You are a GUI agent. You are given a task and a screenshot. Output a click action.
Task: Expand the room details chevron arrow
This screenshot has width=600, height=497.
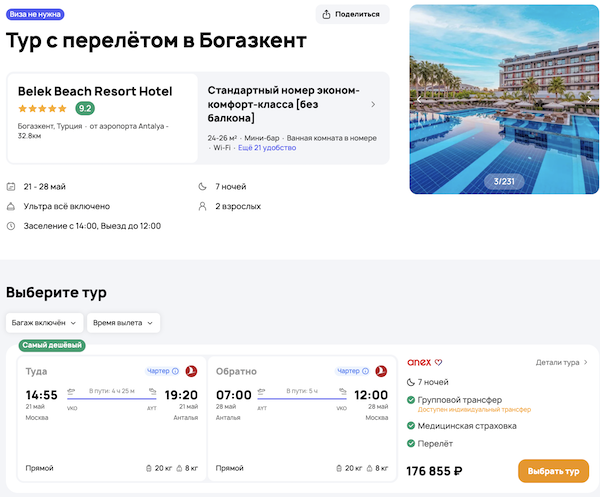[373, 104]
